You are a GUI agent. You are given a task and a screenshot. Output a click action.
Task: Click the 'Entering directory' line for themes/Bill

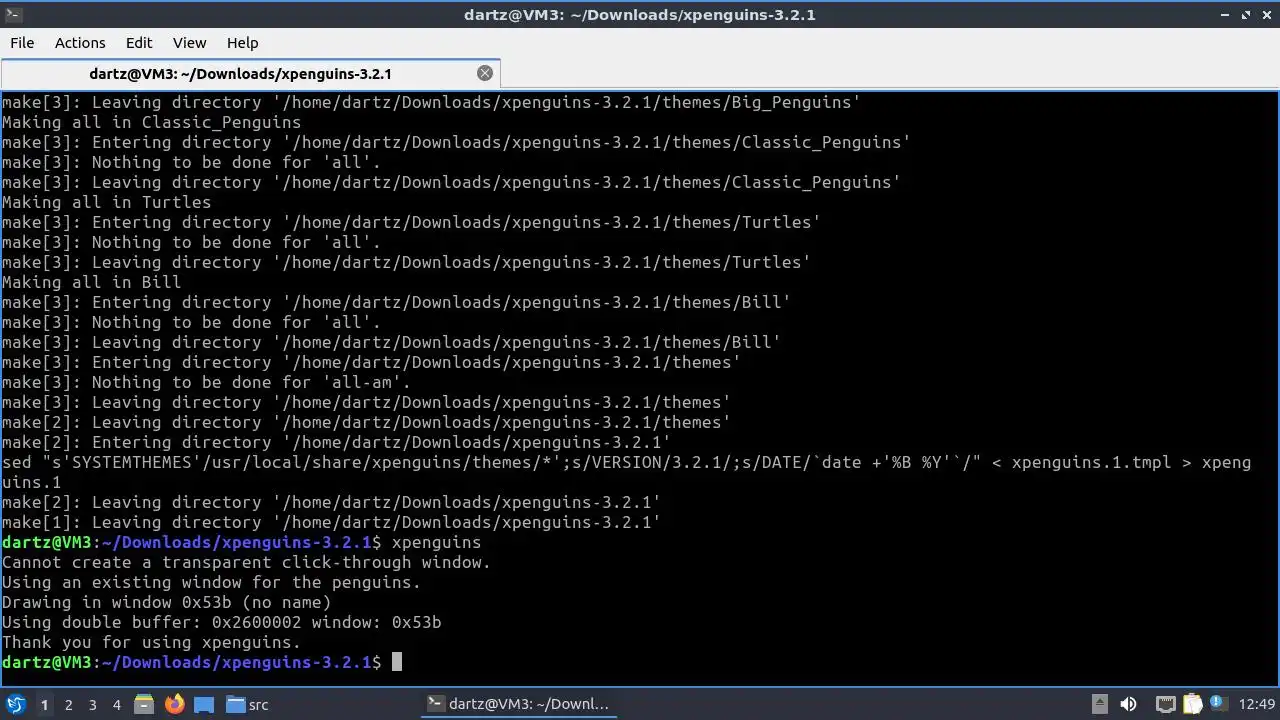396,302
